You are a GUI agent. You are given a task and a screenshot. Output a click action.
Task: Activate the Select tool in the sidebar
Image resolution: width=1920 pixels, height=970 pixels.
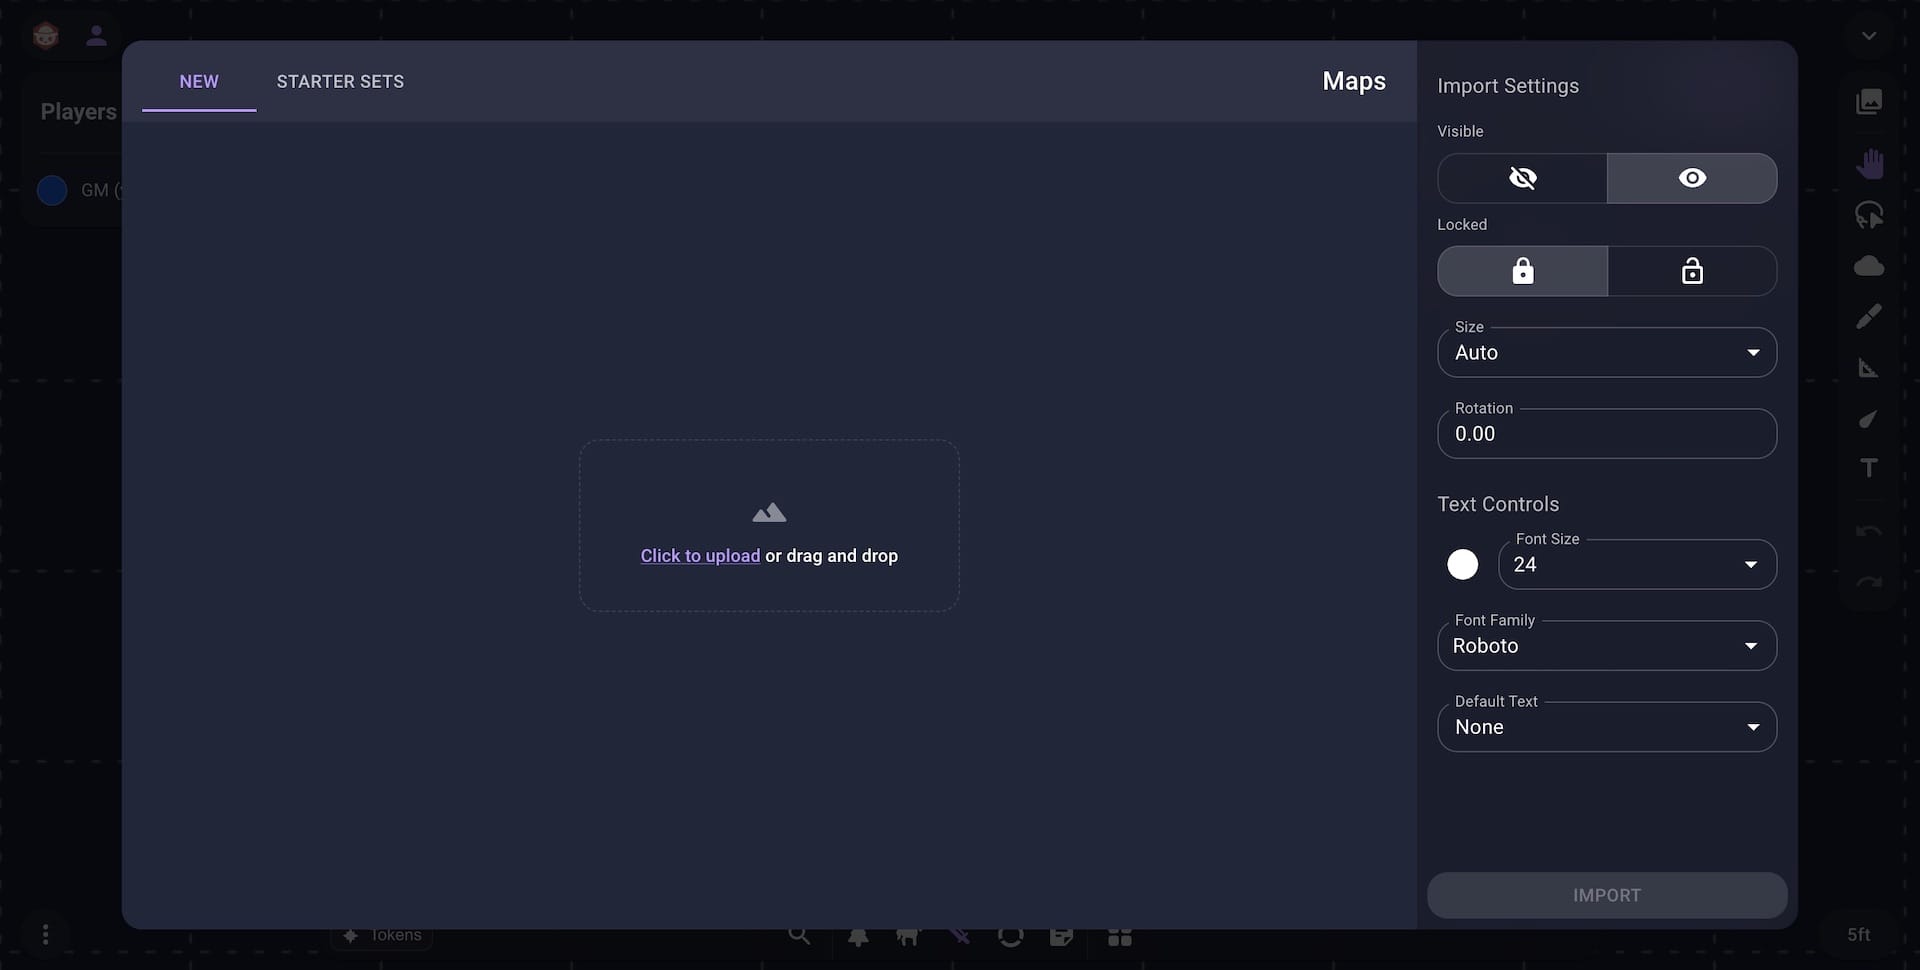pos(1870,216)
